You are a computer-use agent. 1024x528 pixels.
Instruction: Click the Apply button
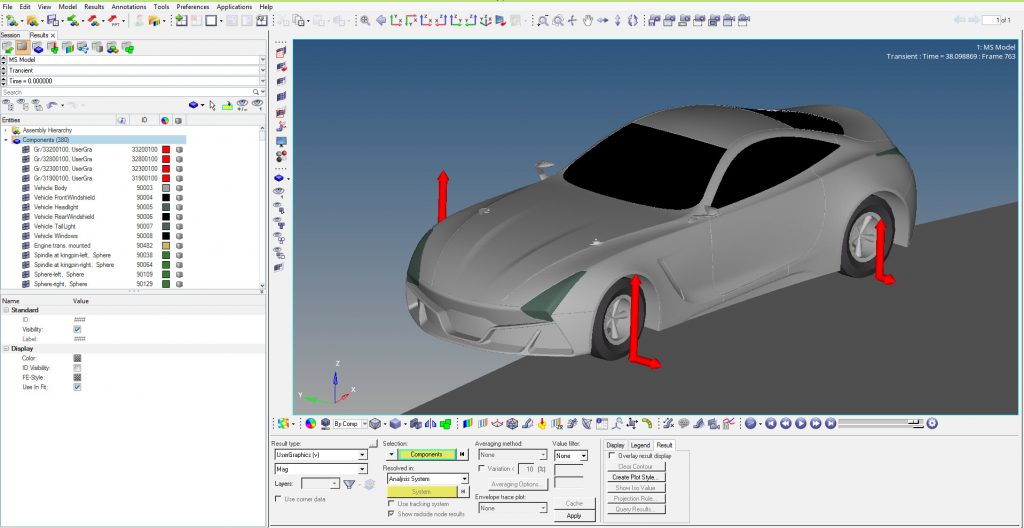coord(574,515)
